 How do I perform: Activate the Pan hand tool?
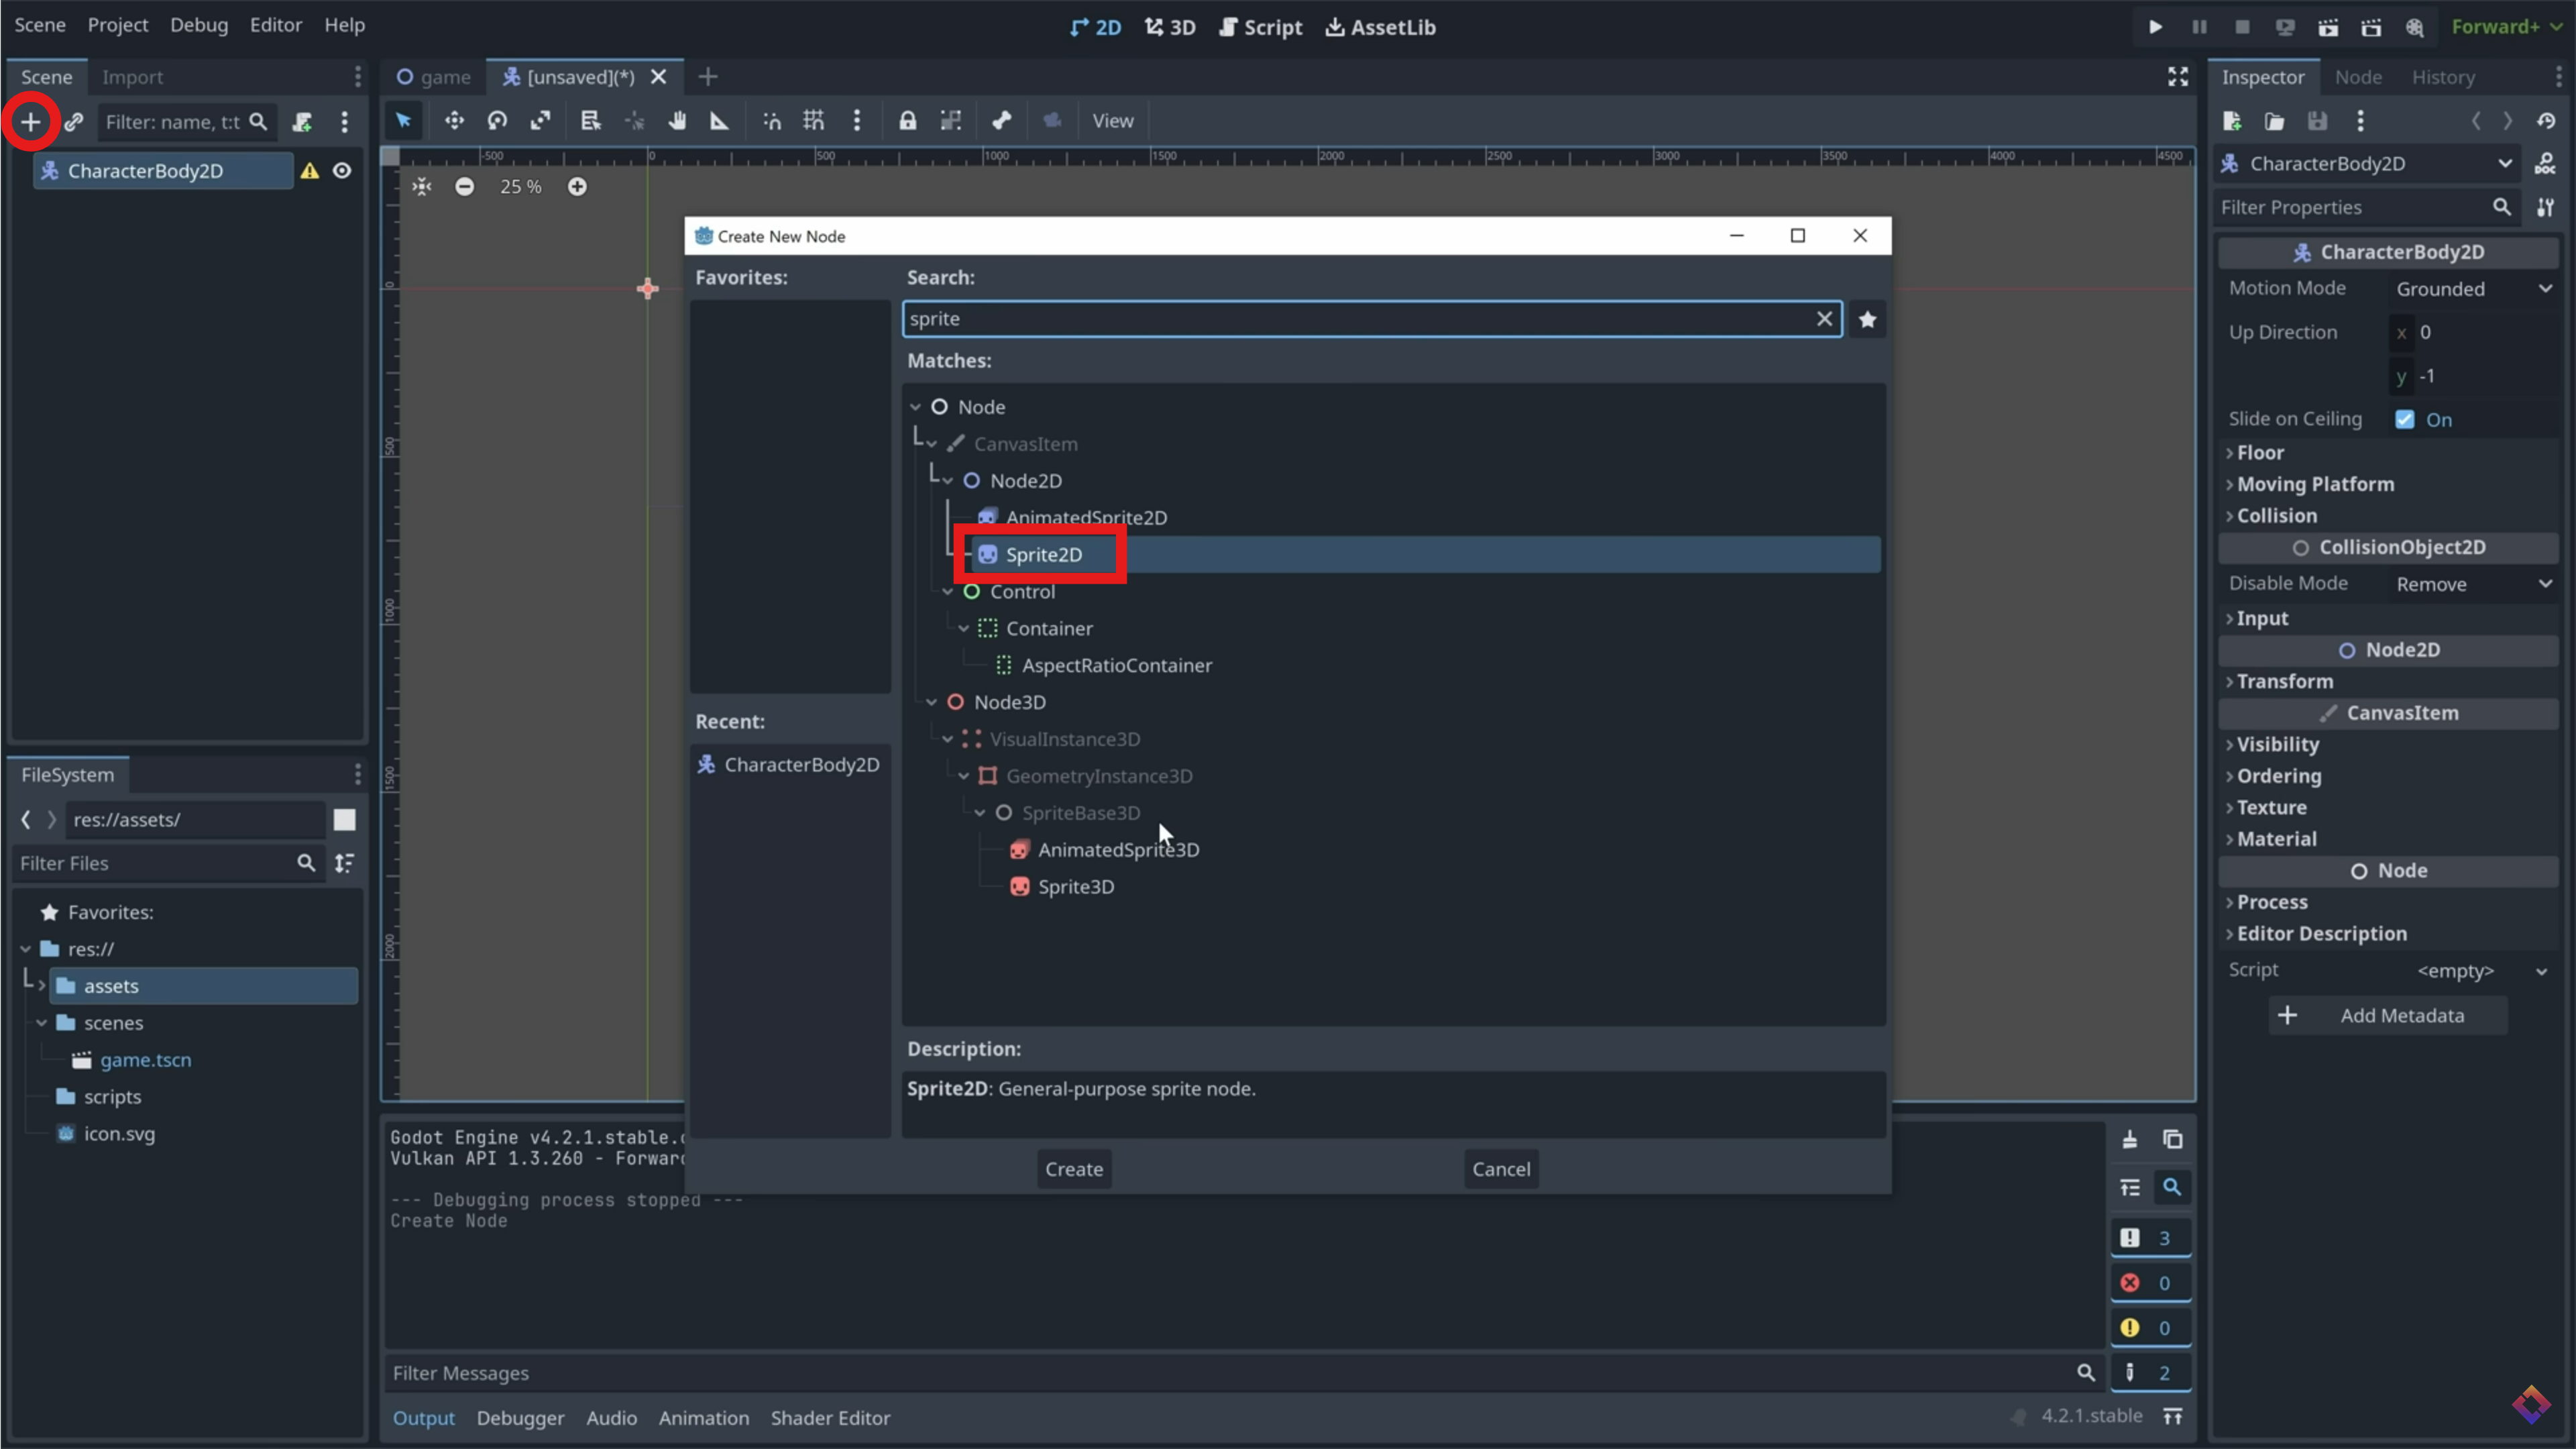pyautogui.click(x=677, y=121)
